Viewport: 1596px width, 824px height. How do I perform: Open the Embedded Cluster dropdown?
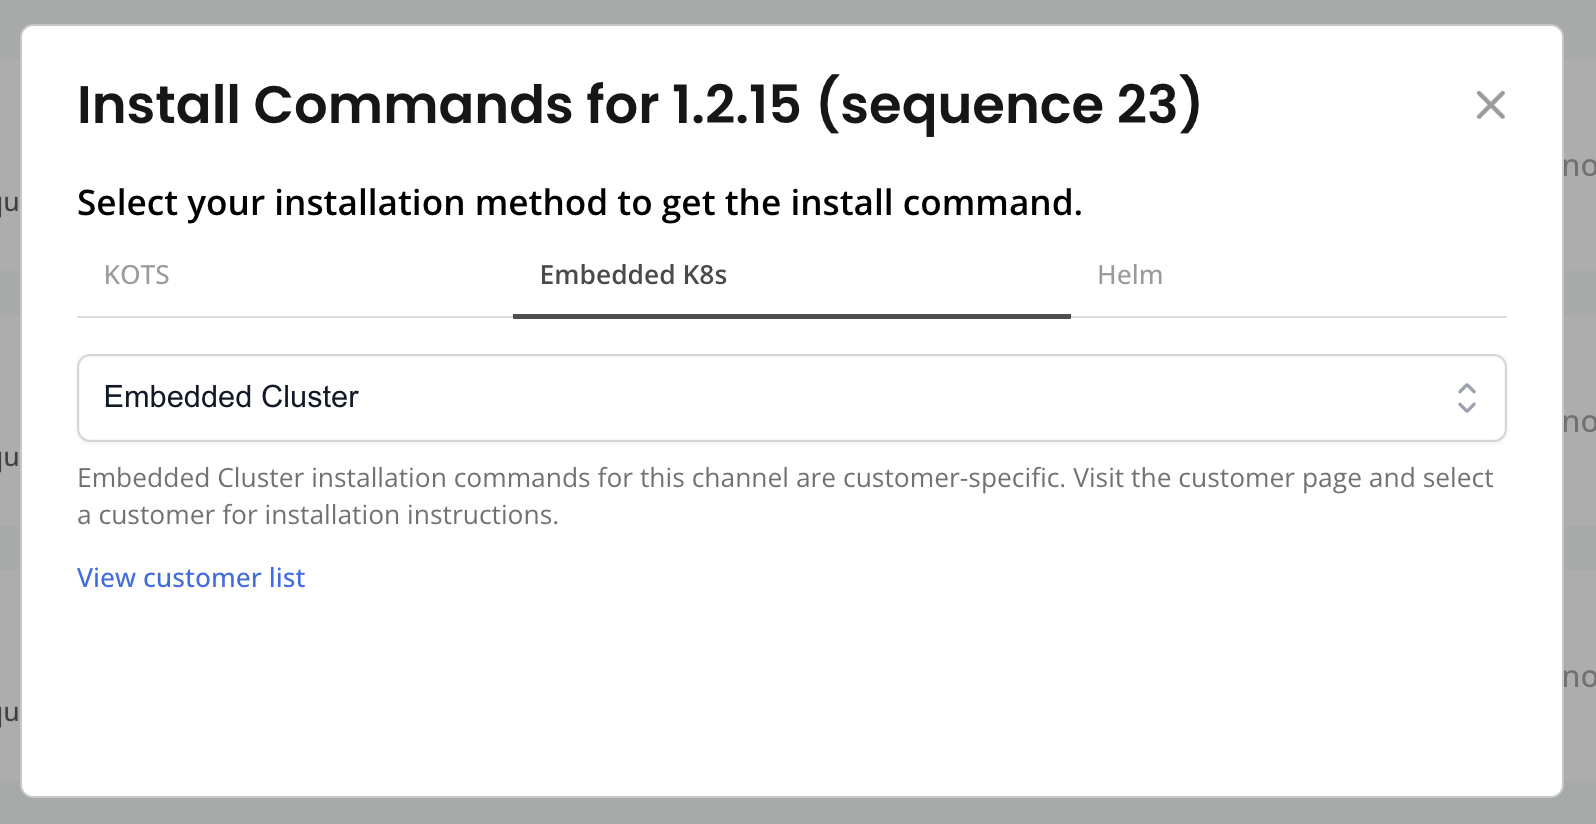click(790, 398)
